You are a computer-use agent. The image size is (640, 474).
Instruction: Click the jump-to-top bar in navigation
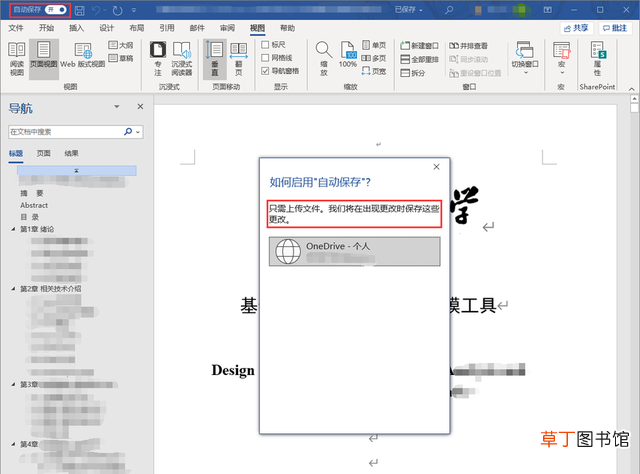77,171
